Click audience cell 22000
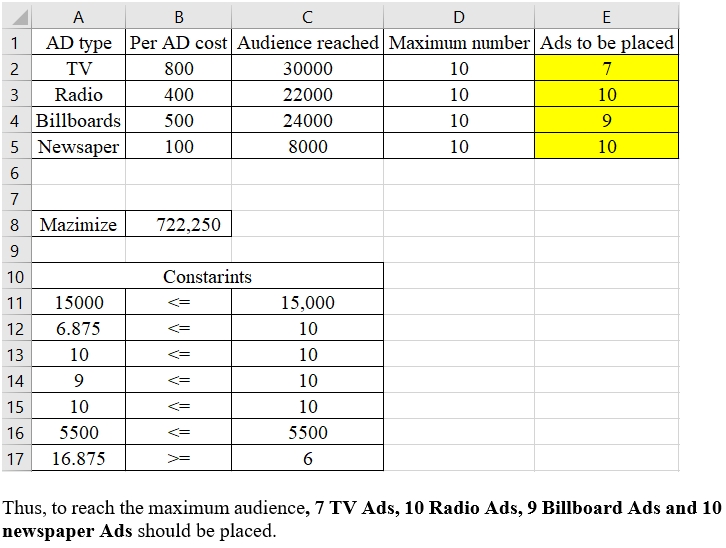The width and height of the screenshot is (726, 548). (307, 94)
